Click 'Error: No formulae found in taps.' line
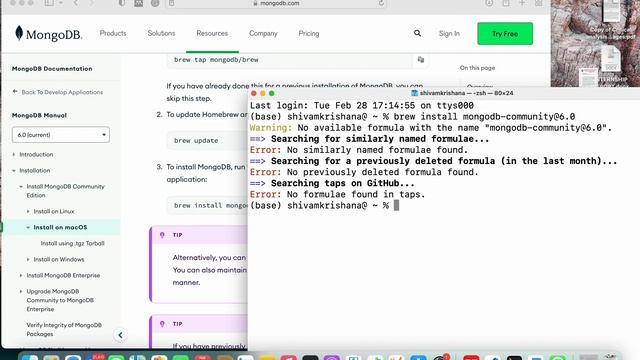This screenshot has width=640, height=360. [338, 194]
